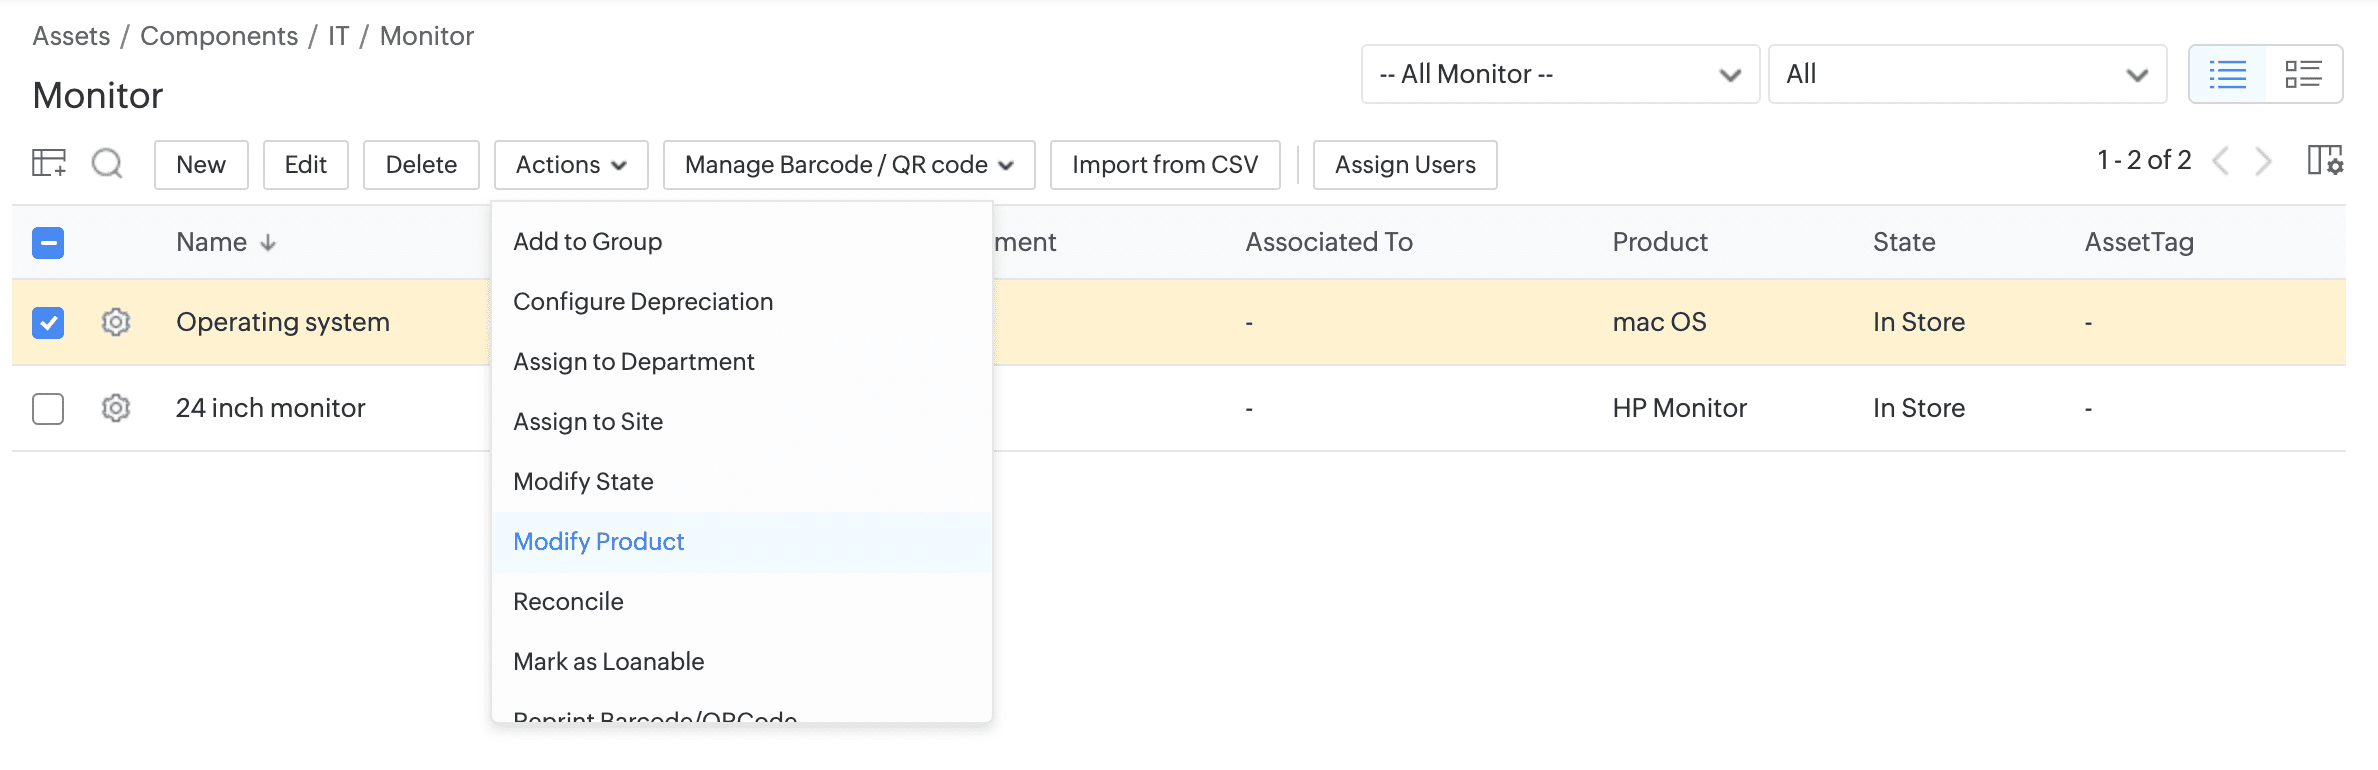Open column settings gear icon
The image size is (2378, 770).
pyautogui.click(x=2325, y=161)
